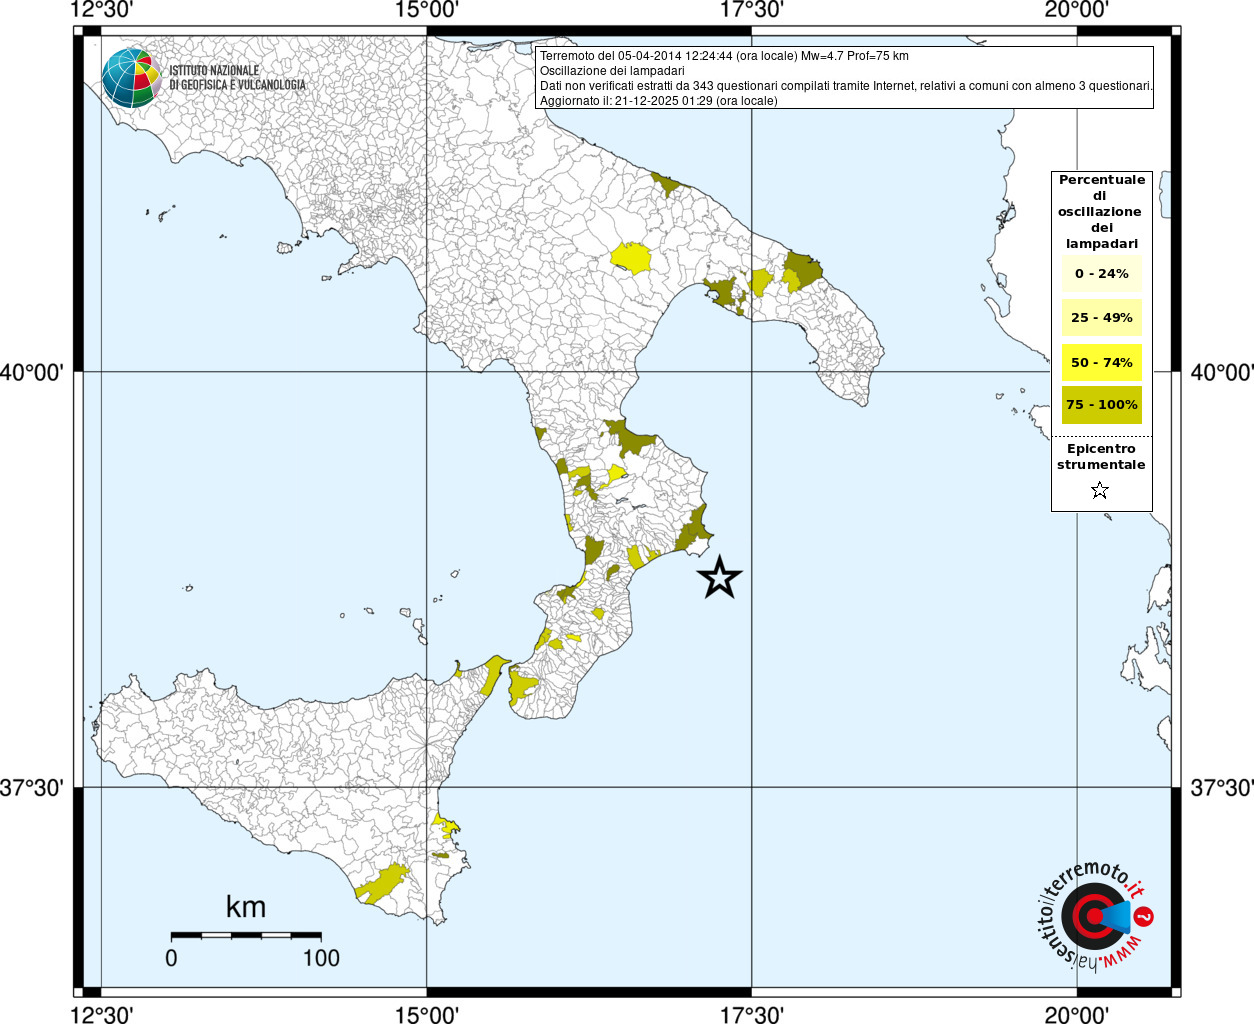Click the black-and-white km scale bar
1254x1024 pixels.
point(246,936)
